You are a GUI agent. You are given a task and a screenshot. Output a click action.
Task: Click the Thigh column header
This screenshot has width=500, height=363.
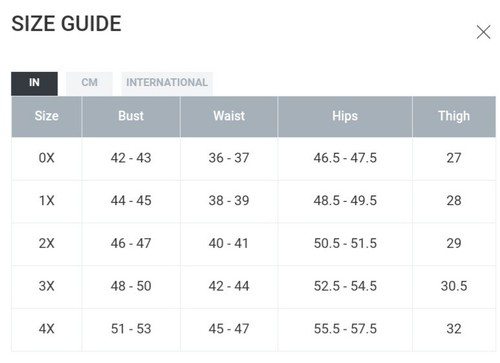tap(454, 116)
